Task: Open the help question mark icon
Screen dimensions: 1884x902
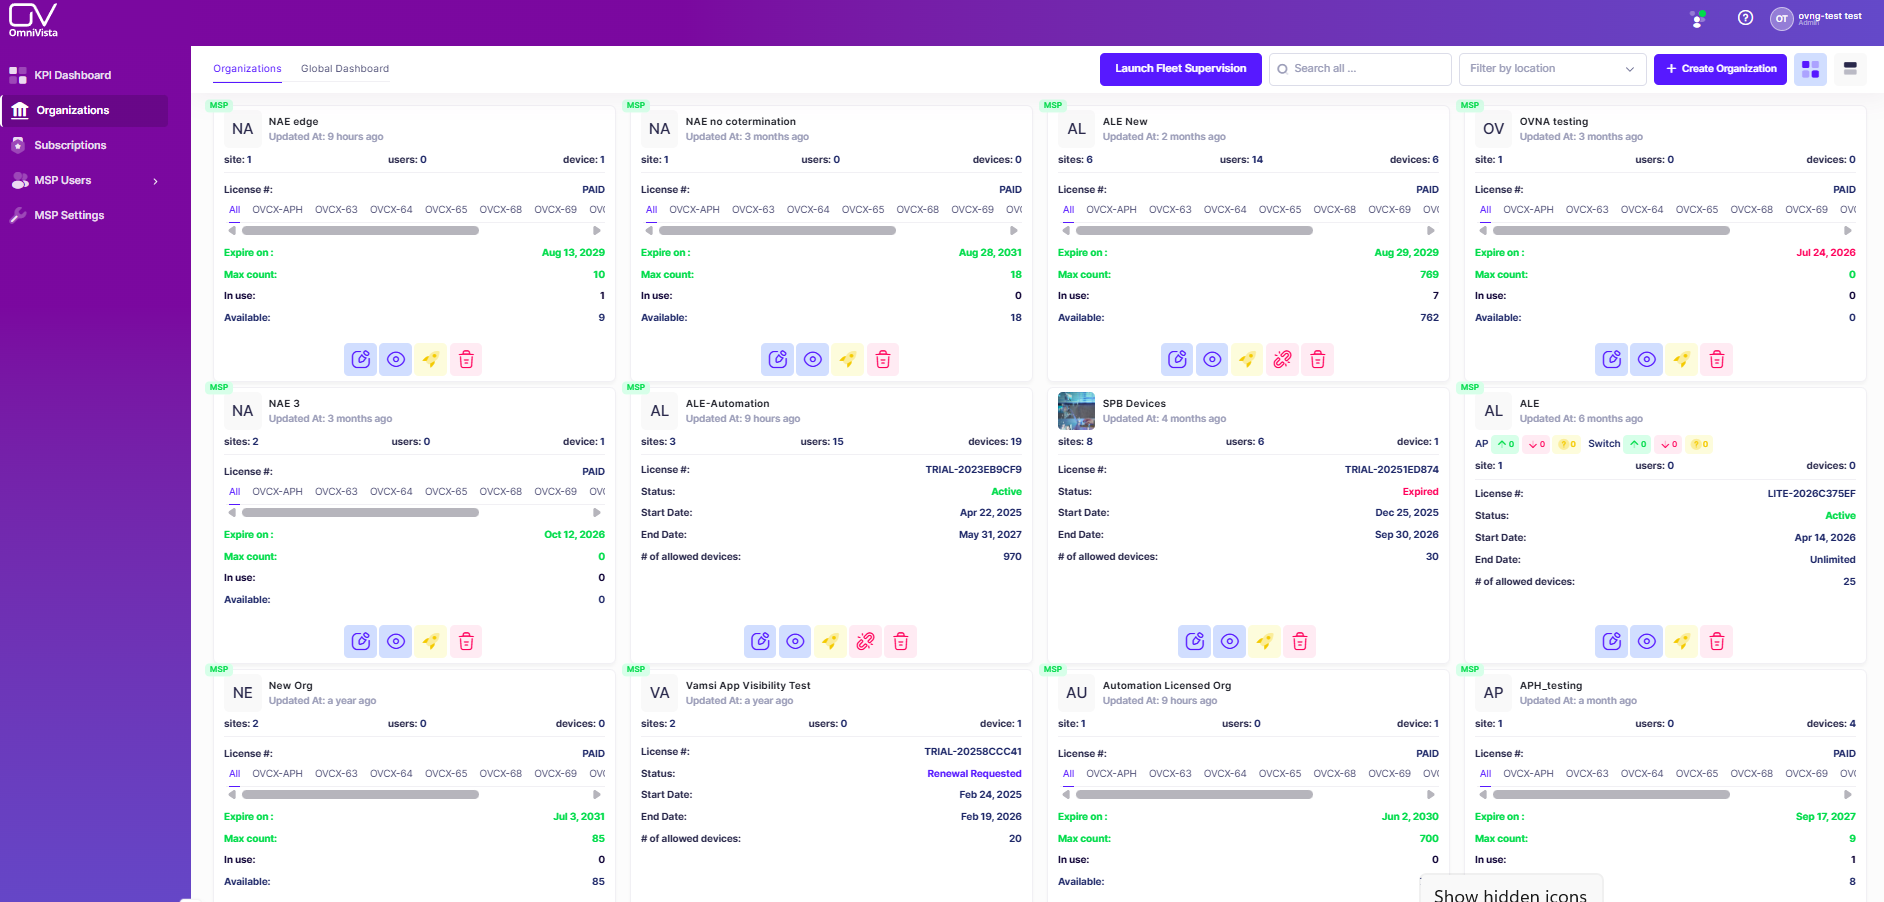Action: [x=1745, y=18]
